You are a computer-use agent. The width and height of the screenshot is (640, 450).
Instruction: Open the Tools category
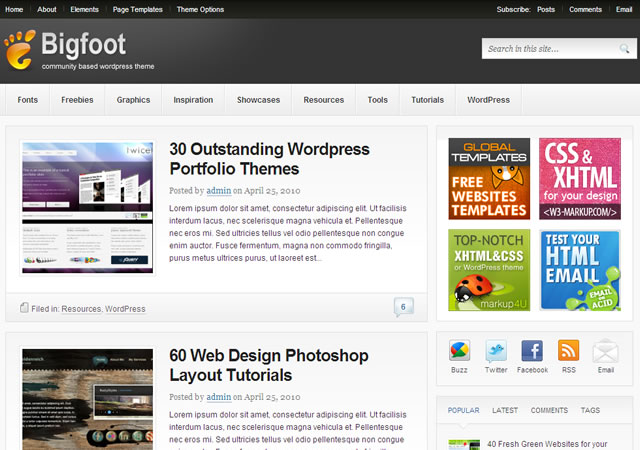click(378, 100)
